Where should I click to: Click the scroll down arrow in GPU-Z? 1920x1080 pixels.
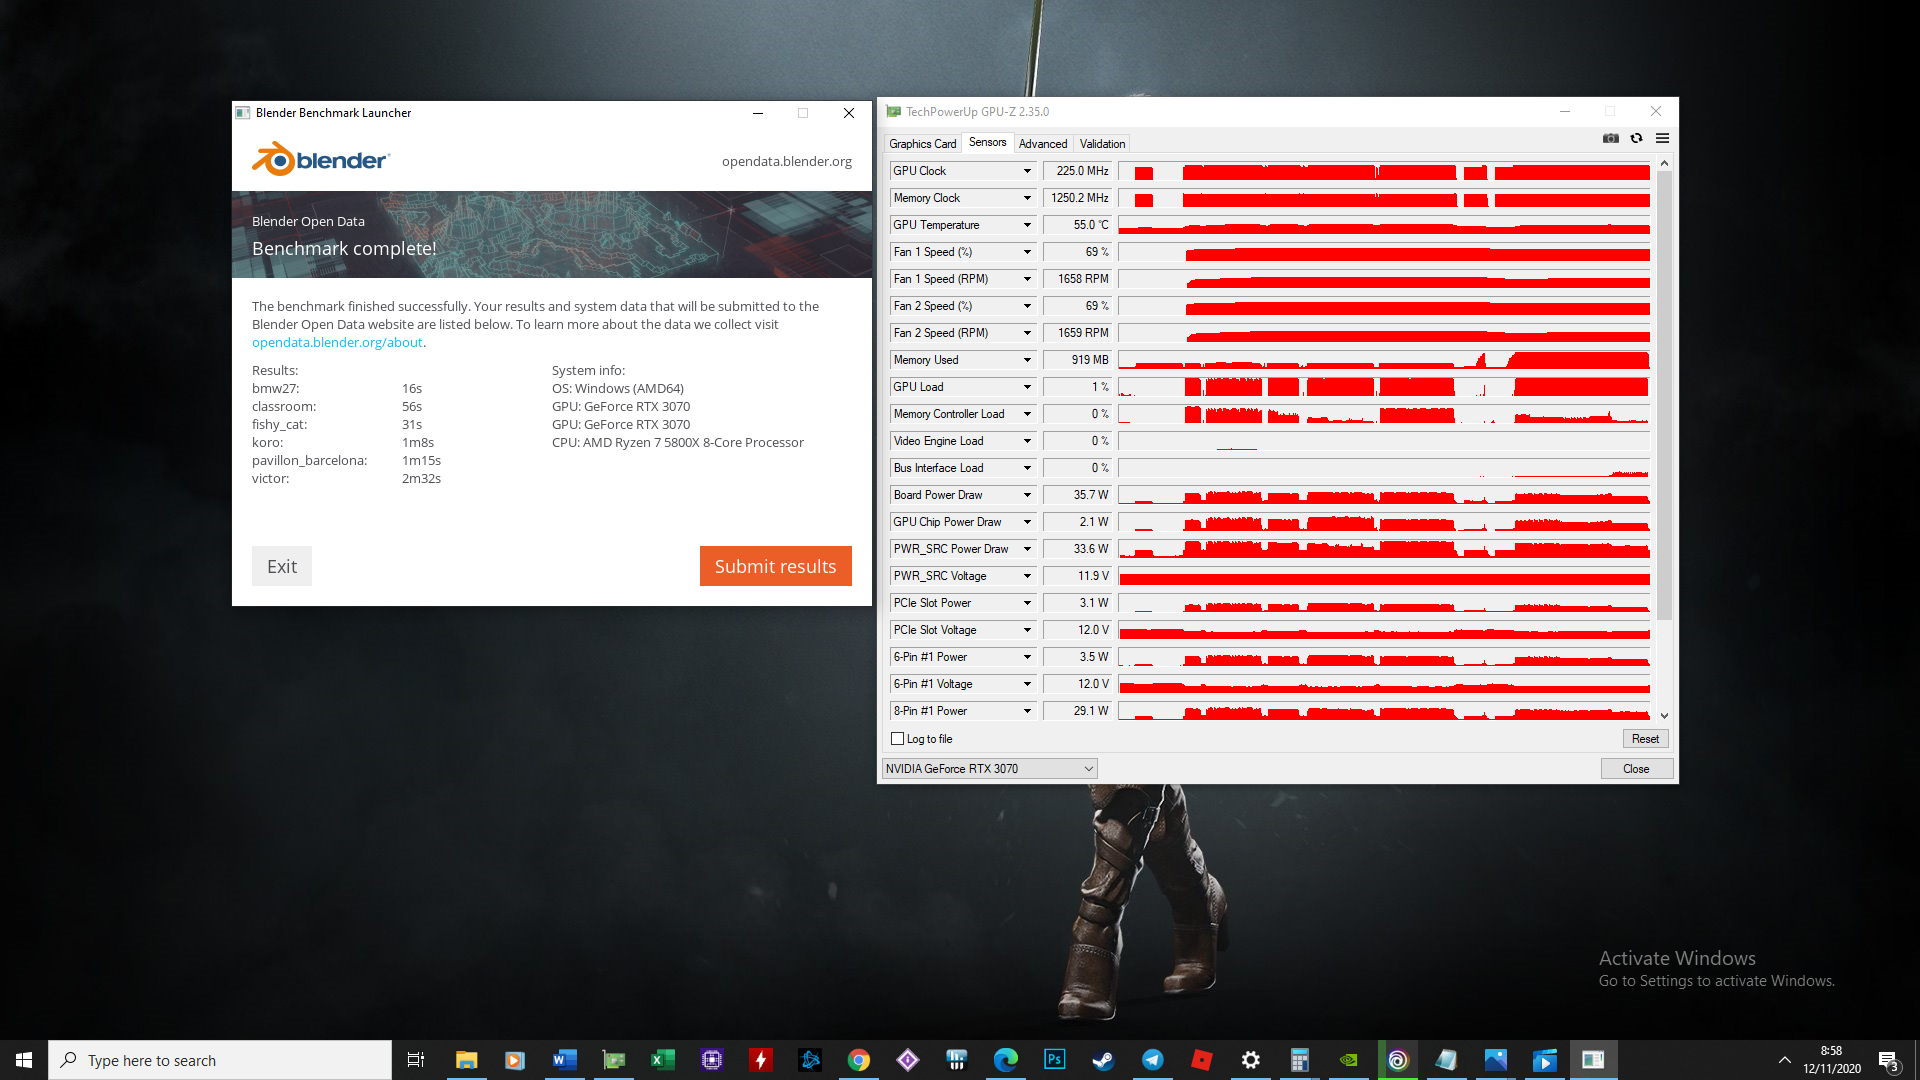pos(1664,716)
